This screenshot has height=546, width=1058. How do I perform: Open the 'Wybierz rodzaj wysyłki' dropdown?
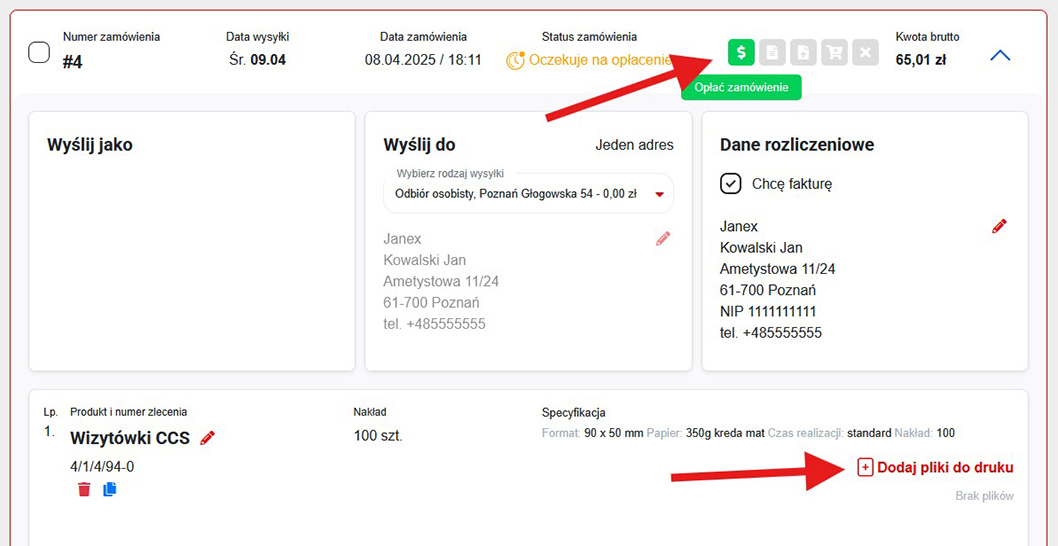[x=528, y=194]
